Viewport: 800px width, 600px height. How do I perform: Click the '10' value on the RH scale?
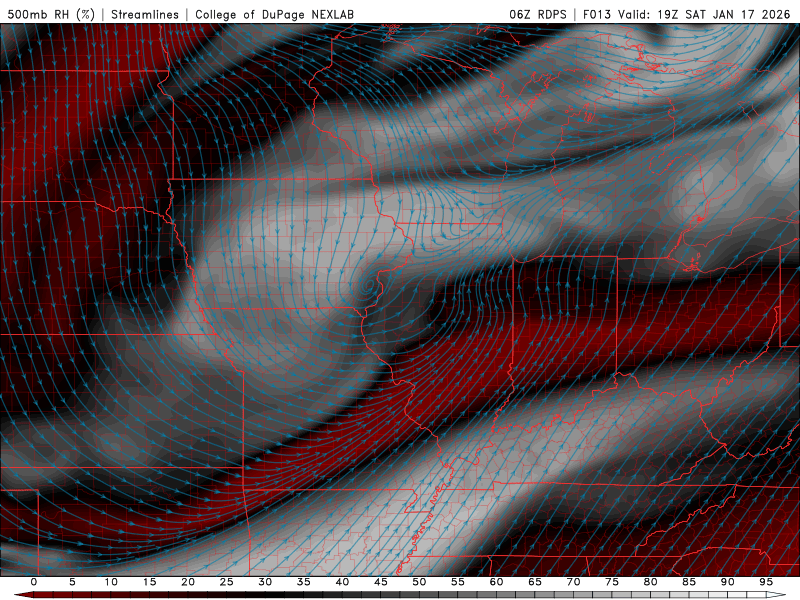coord(111,582)
